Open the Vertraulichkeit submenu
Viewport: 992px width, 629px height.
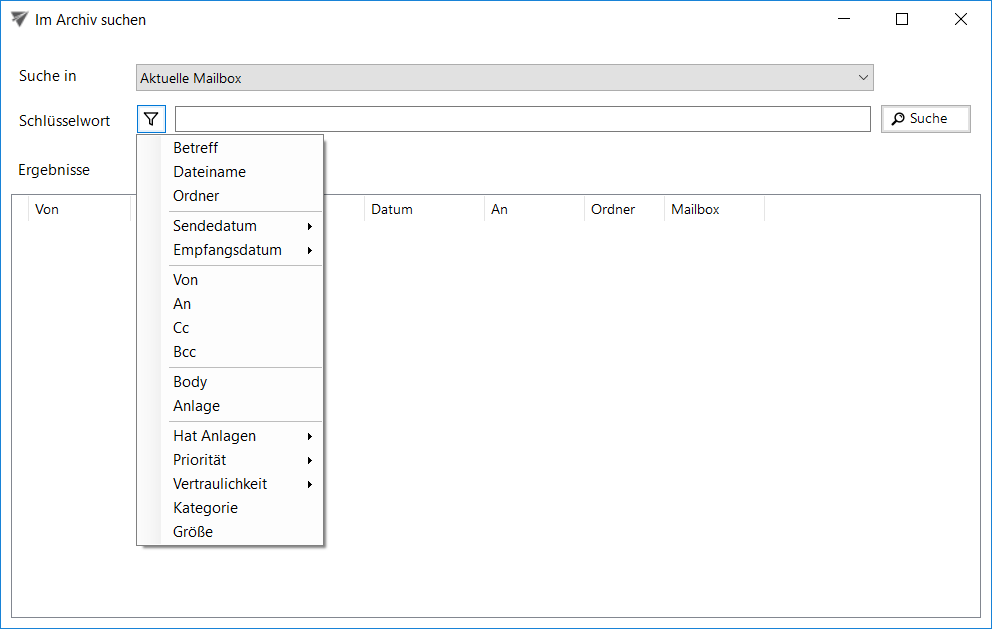click(x=220, y=484)
